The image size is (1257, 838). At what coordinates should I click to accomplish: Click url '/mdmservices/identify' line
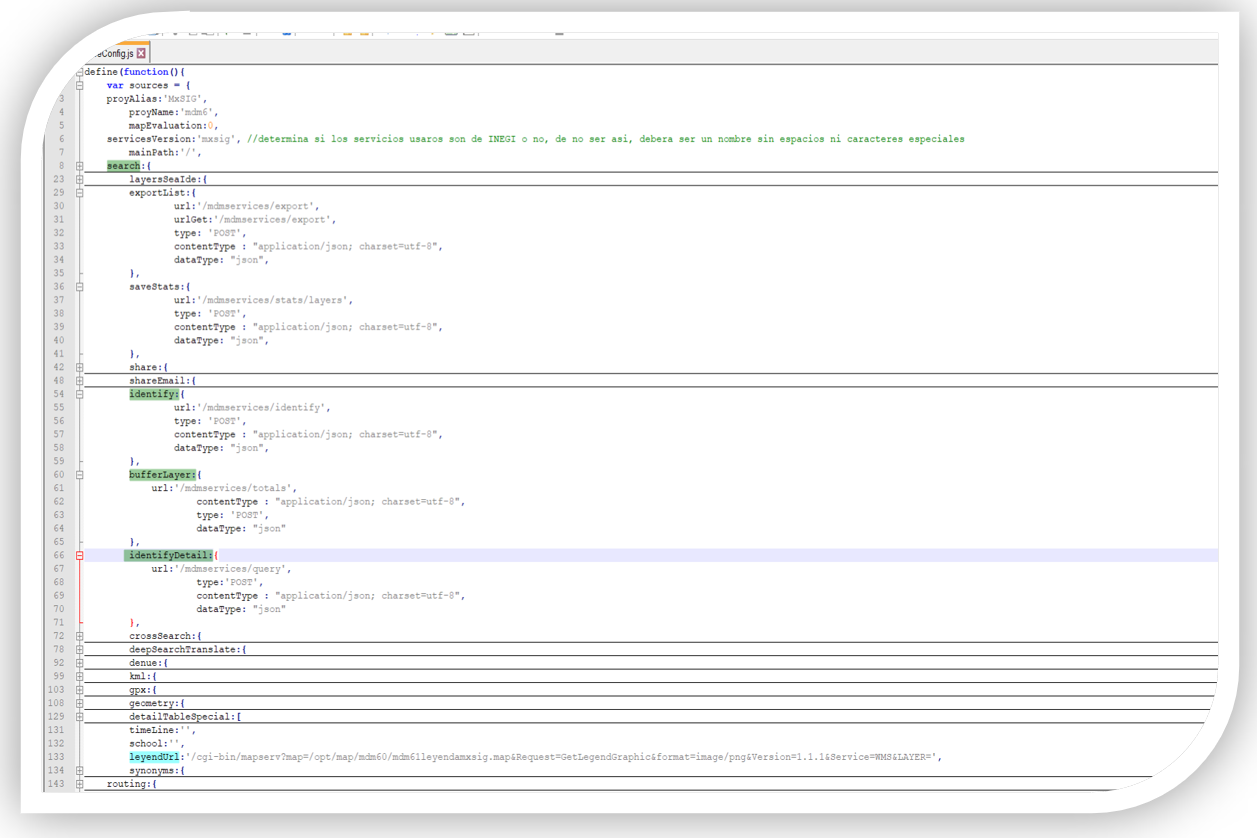tap(252, 408)
